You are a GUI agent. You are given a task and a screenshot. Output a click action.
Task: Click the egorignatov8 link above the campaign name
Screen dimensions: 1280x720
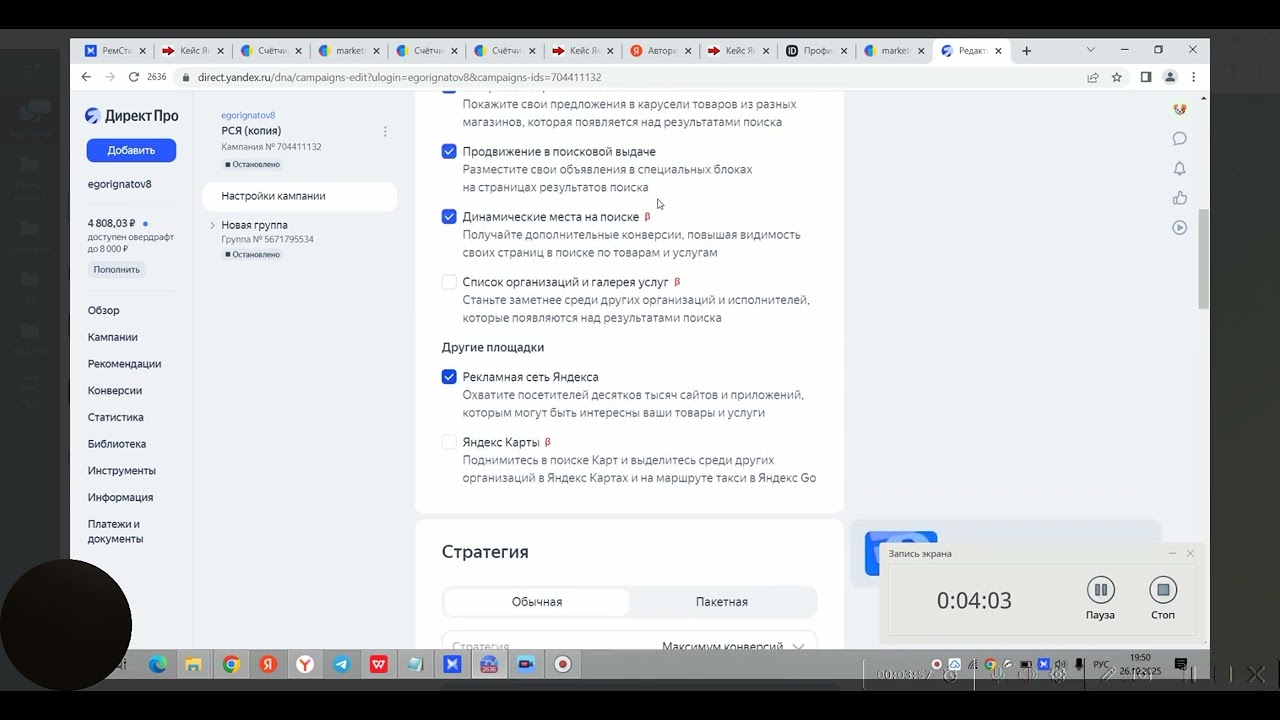tap(248, 115)
